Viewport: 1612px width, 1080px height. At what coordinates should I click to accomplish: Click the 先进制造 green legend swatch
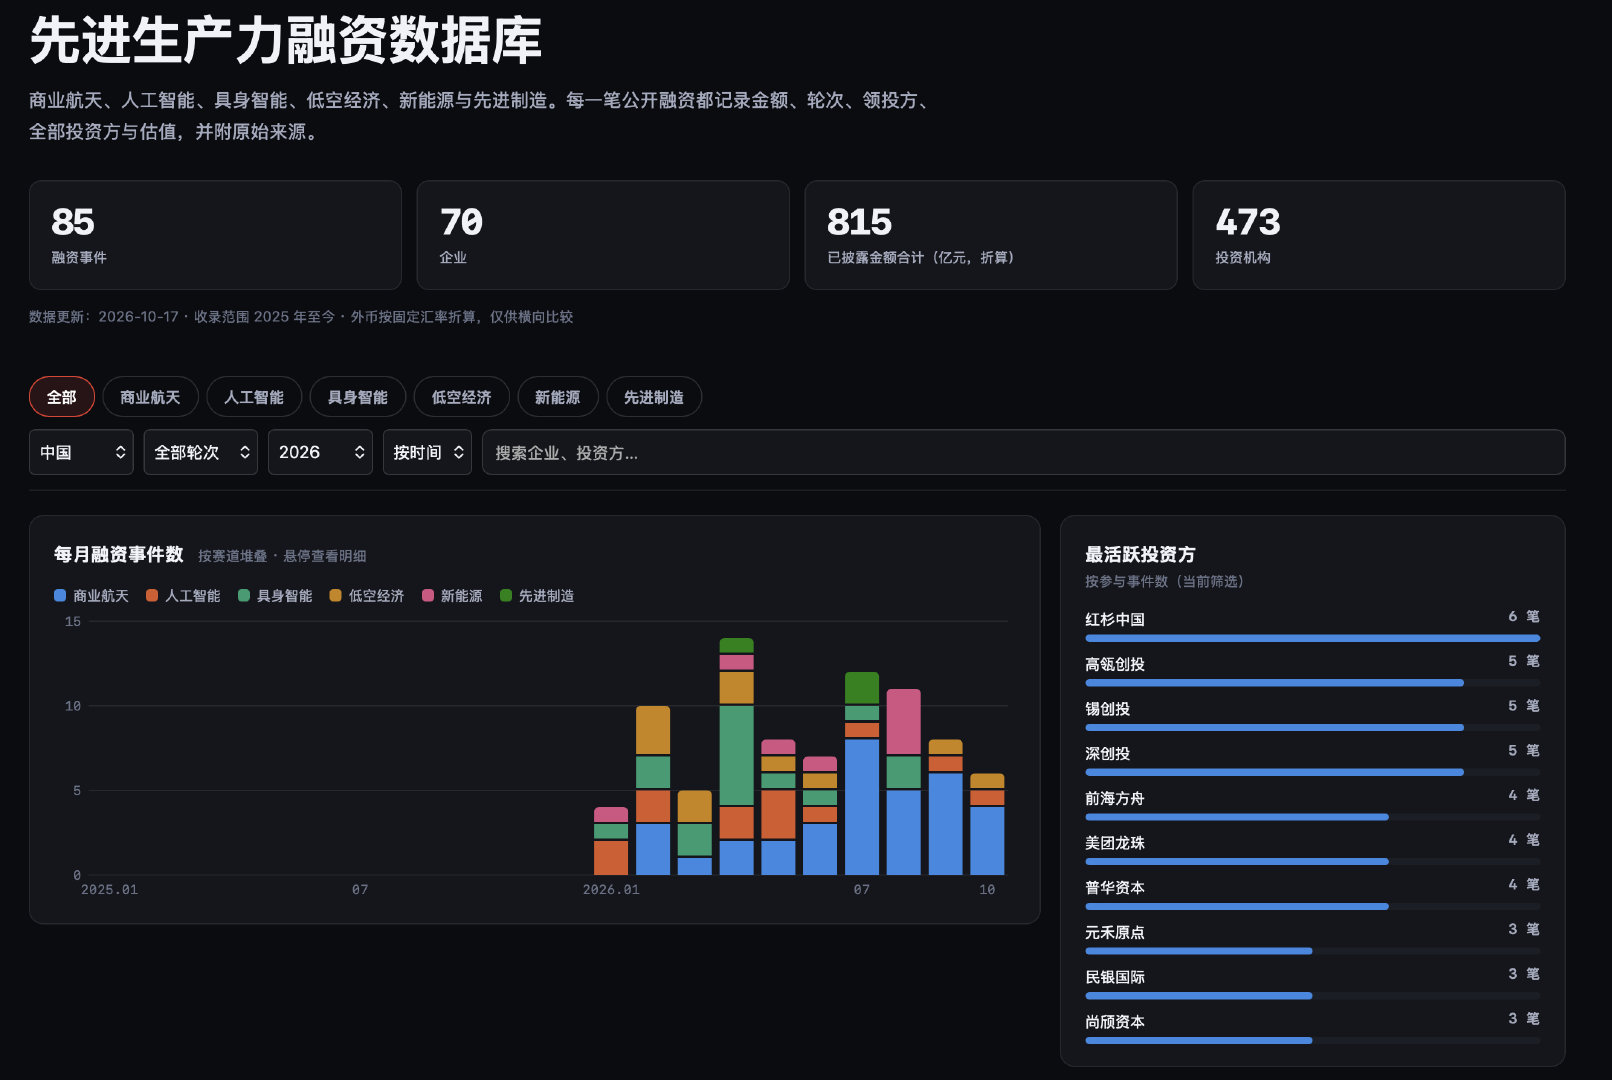pyautogui.click(x=506, y=596)
